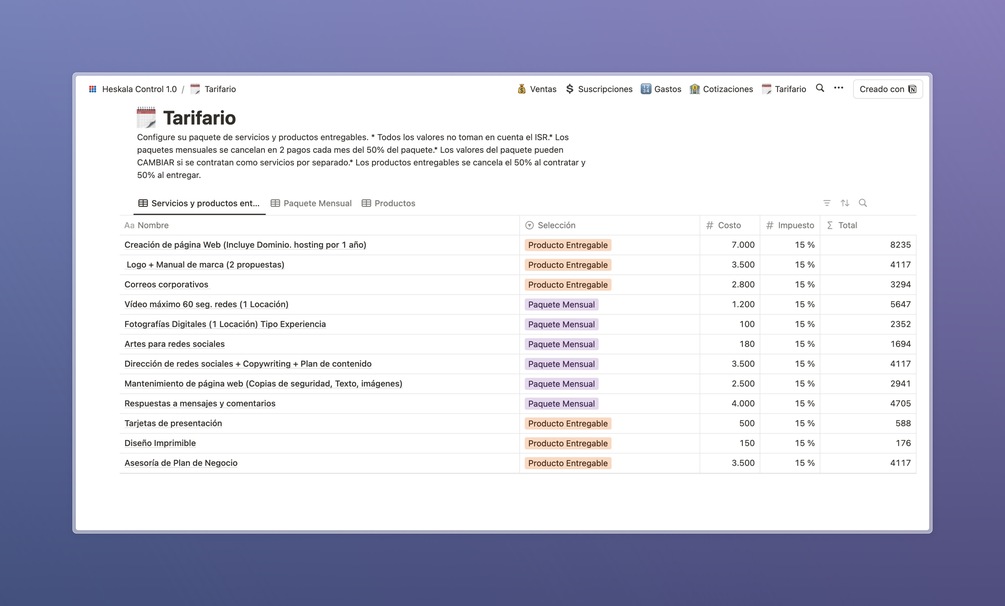This screenshot has width=1005, height=606.
Task: Click the Notion logo in Creado con button
Action: pyautogui.click(x=912, y=89)
